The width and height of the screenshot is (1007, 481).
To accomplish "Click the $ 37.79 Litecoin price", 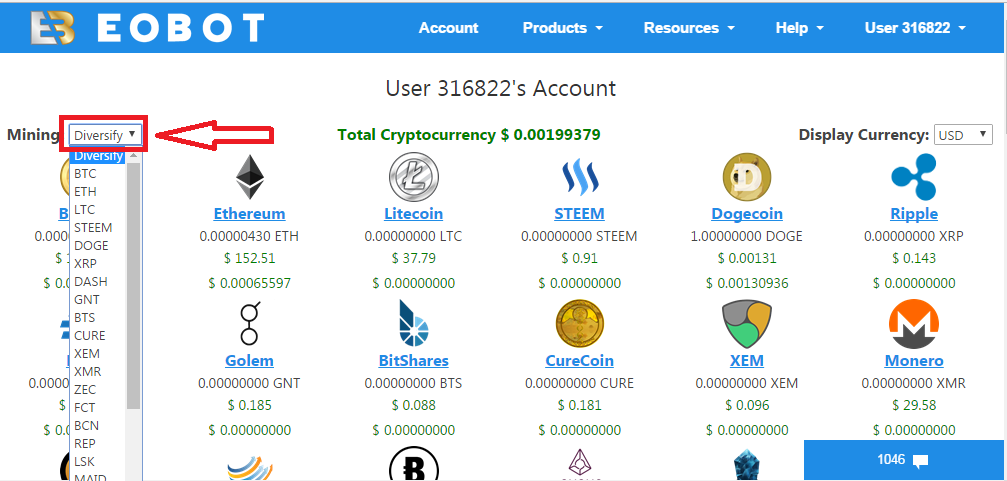I will point(414,258).
